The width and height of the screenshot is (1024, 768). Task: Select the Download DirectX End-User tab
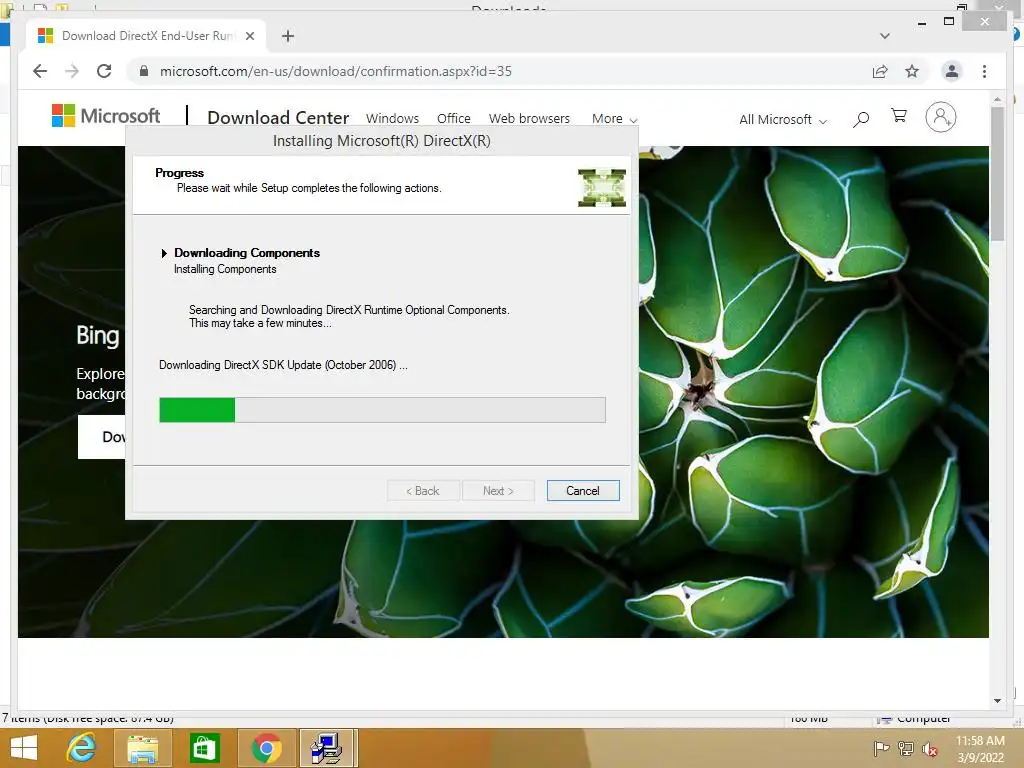(146, 36)
